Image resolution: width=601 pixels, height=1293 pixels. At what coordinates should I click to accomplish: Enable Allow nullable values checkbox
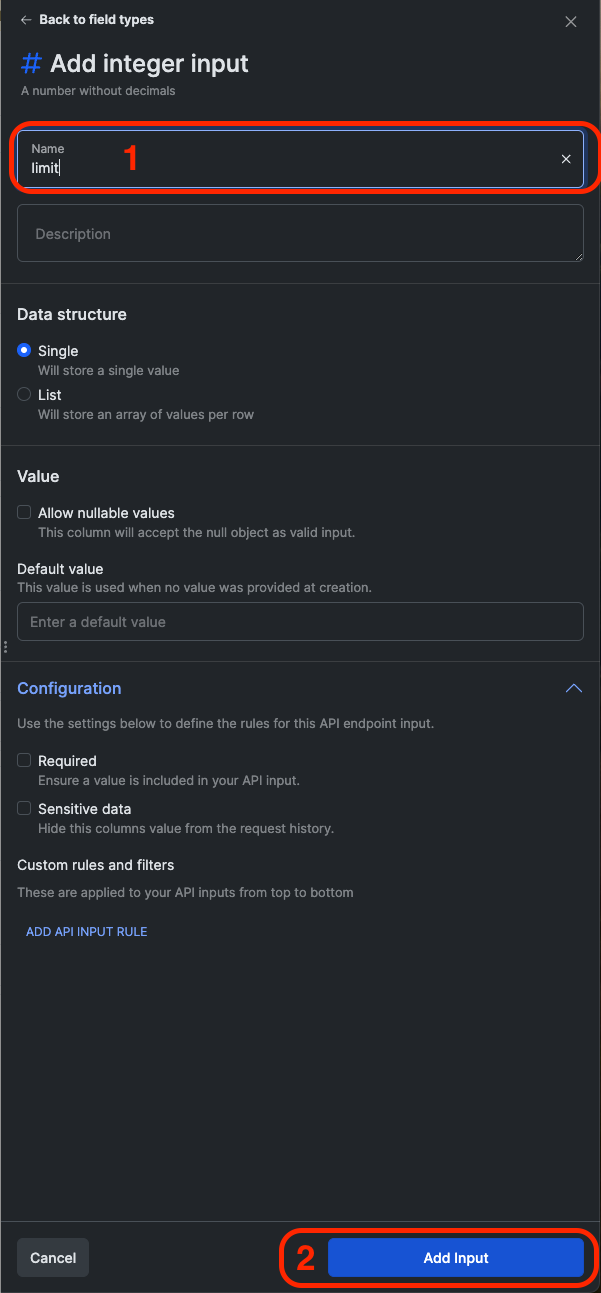point(24,512)
